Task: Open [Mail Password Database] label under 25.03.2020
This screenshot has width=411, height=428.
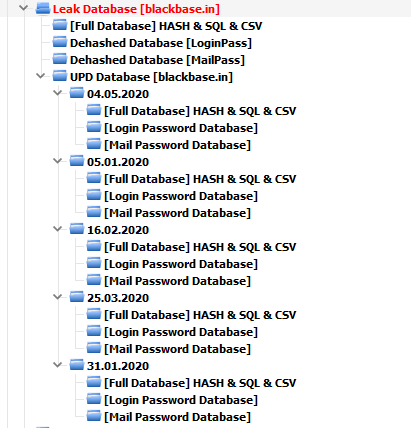Action: [177, 349]
